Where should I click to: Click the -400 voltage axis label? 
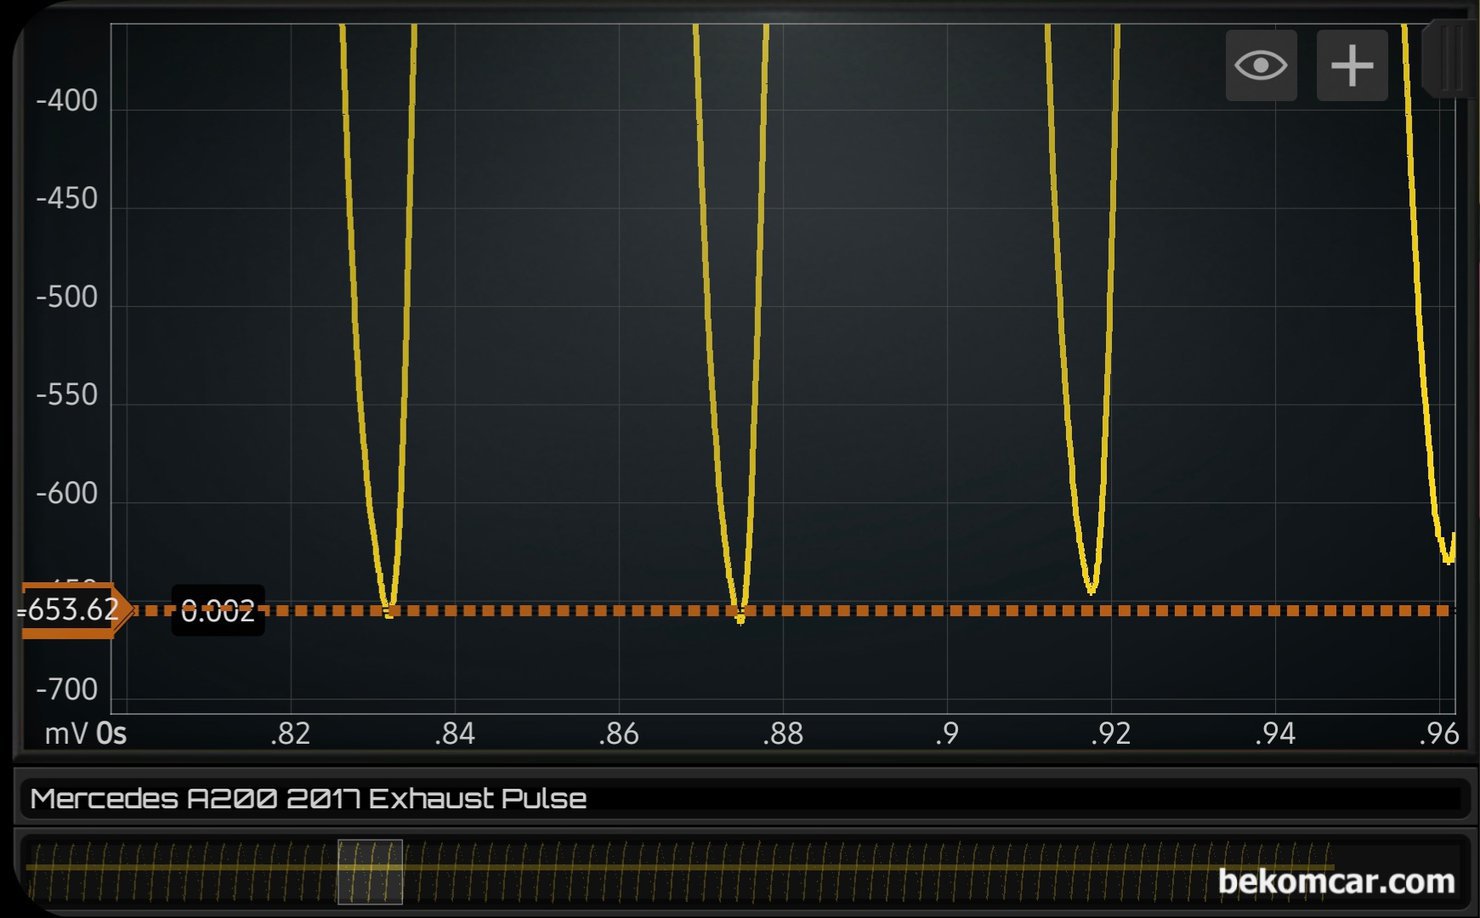pyautogui.click(x=67, y=101)
